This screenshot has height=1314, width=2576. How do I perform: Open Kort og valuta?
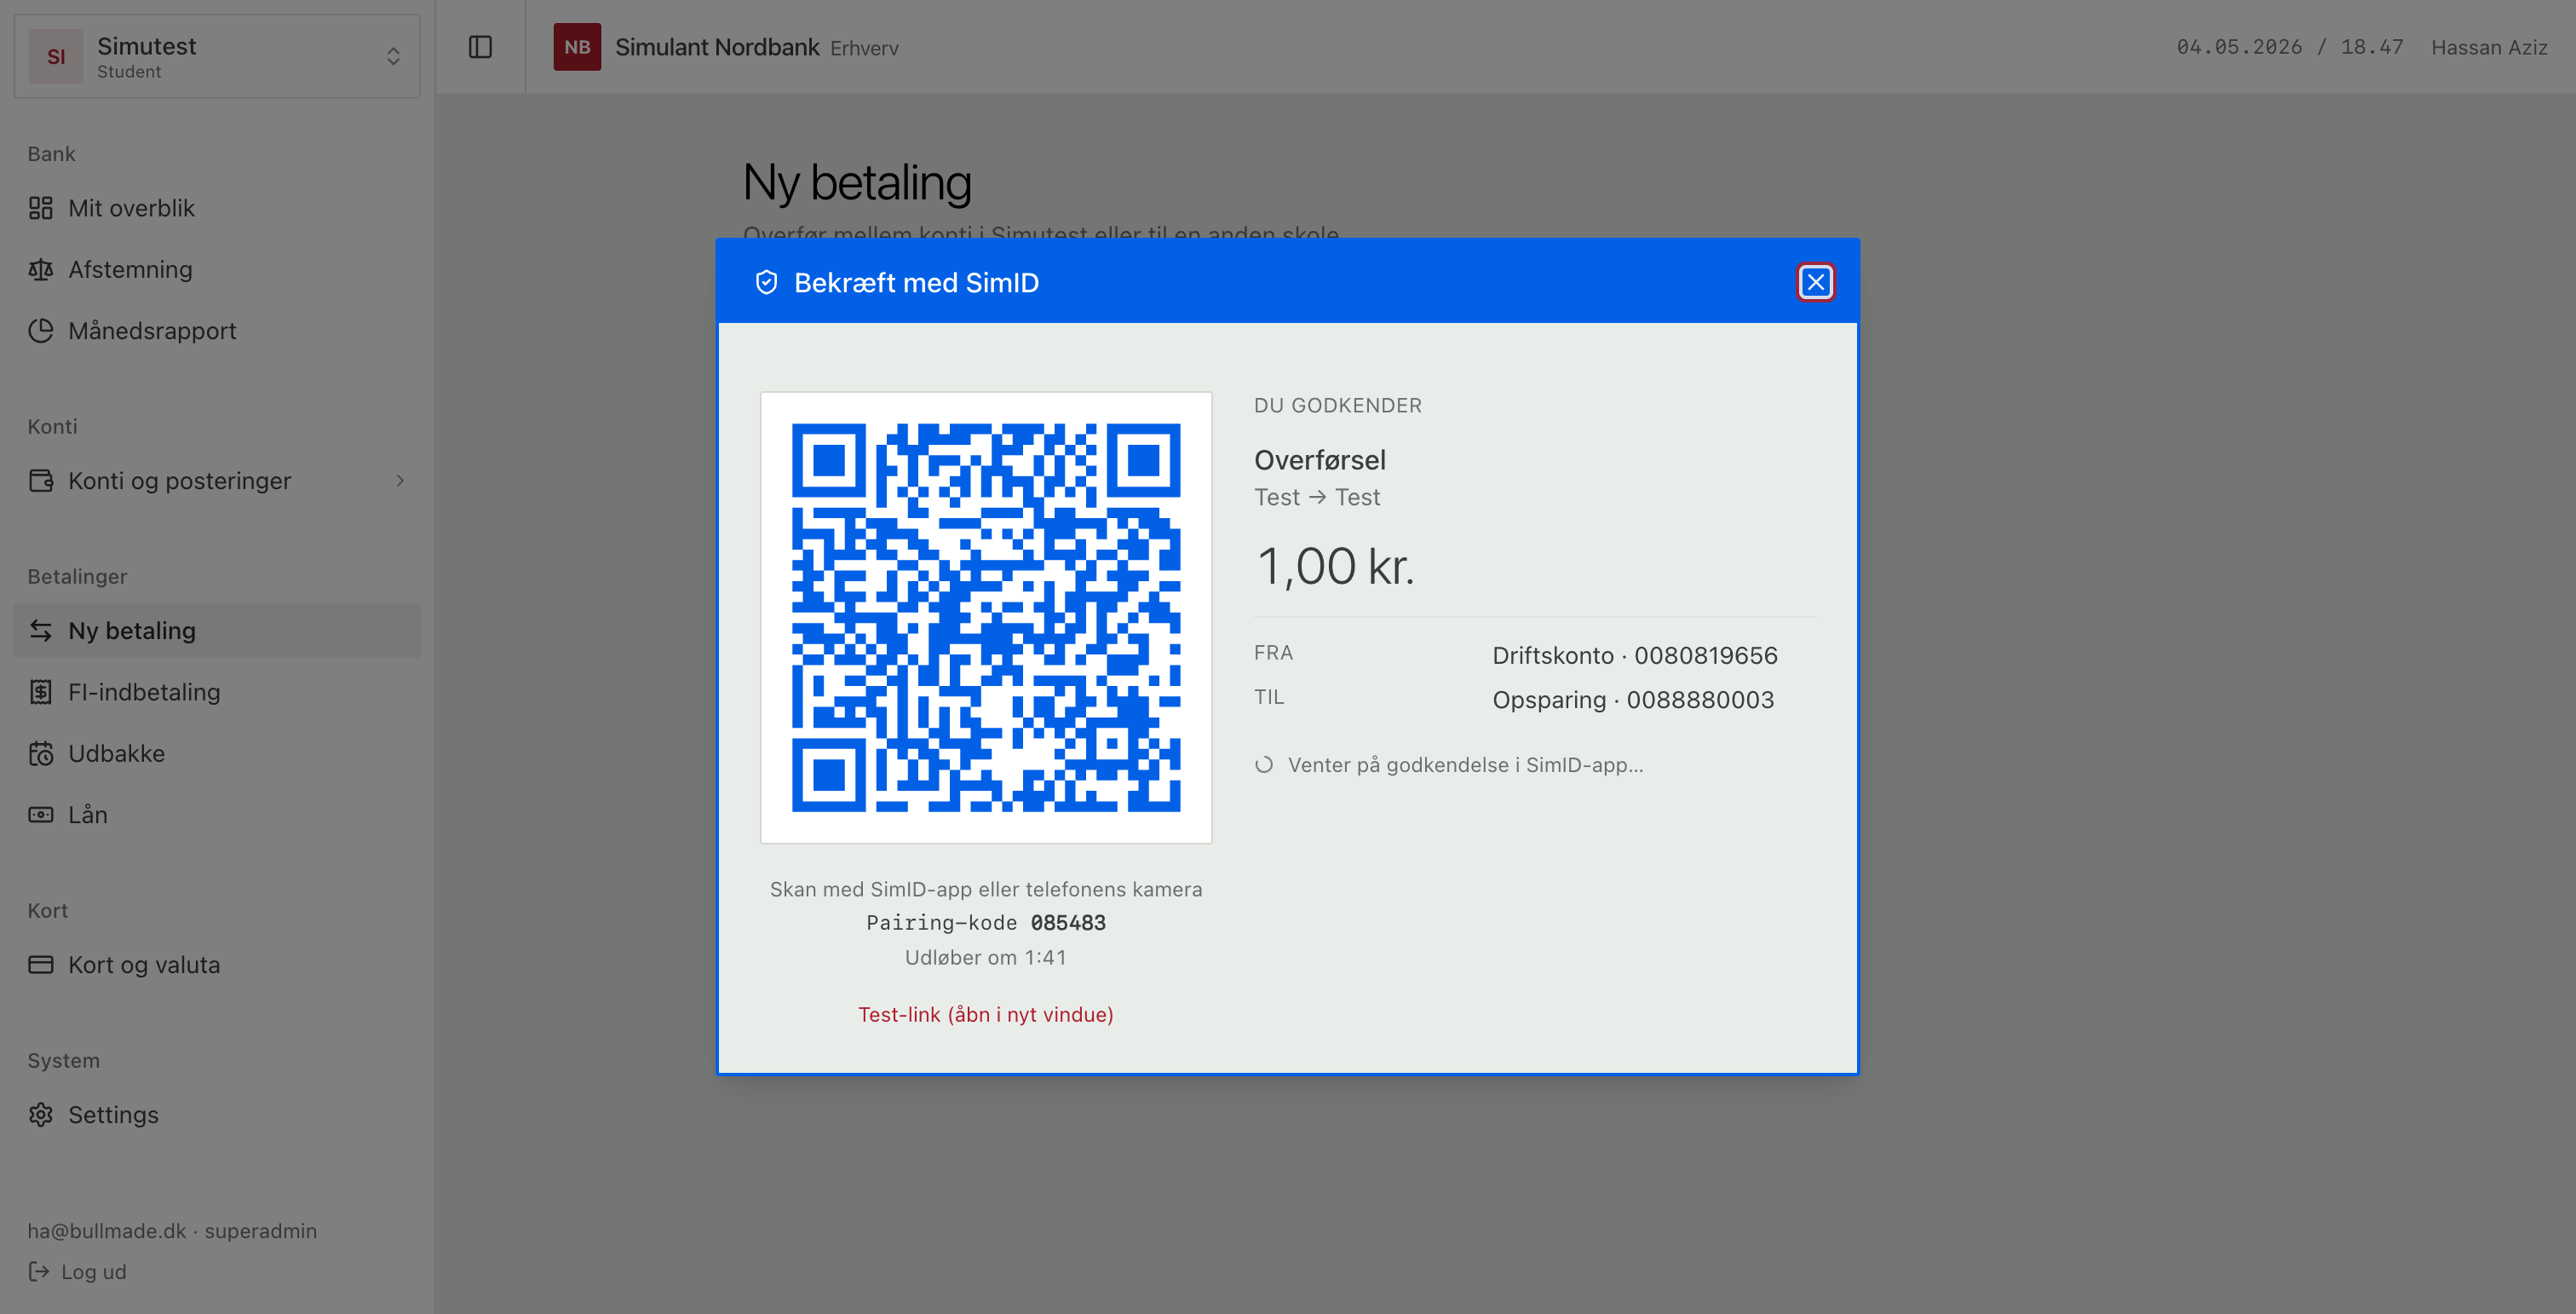217,964
